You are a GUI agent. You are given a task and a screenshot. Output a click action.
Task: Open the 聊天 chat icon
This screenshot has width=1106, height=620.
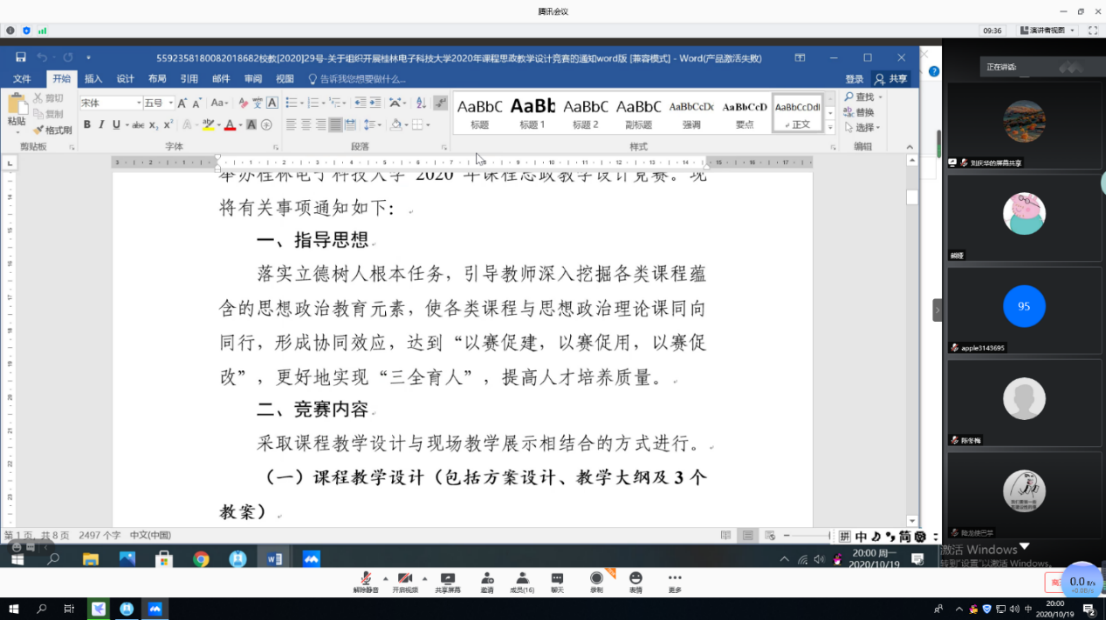557,579
